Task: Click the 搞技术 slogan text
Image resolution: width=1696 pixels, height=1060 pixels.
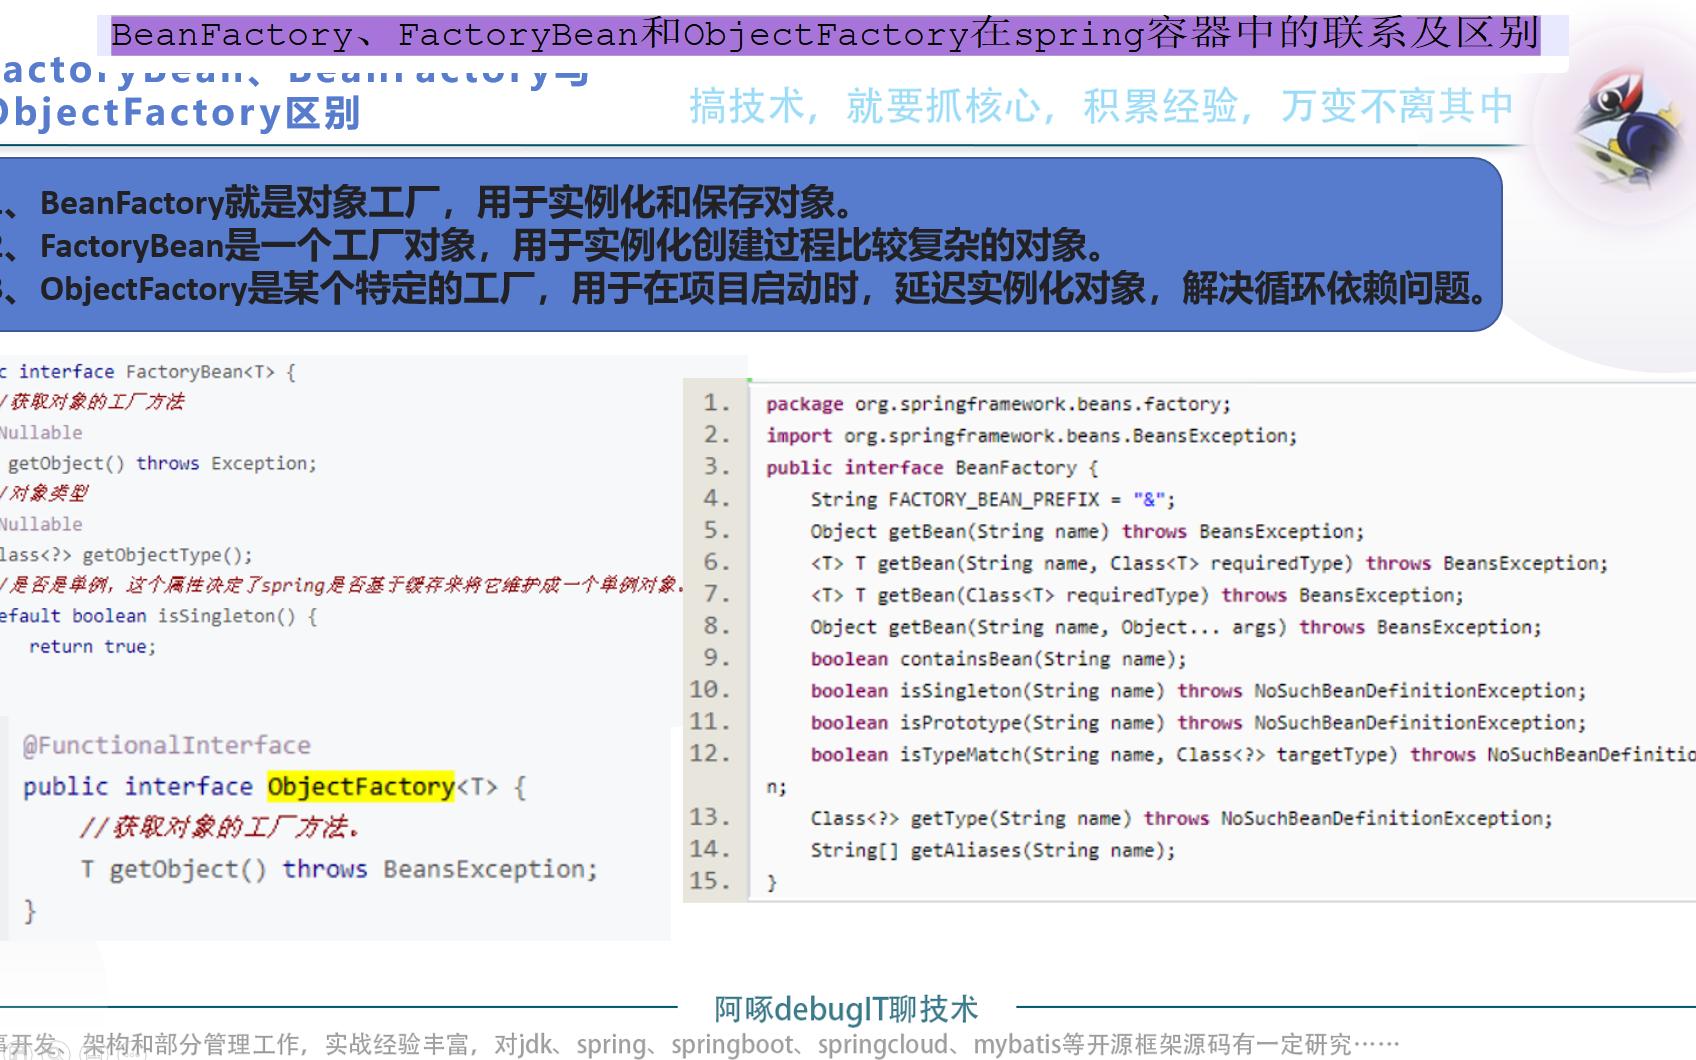Action: pos(1100,102)
